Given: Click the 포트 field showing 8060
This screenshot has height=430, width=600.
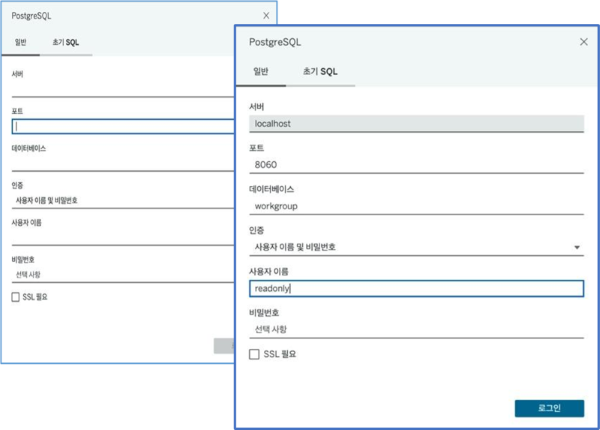Looking at the screenshot, I should pyautogui.click(x=416, y=165).
